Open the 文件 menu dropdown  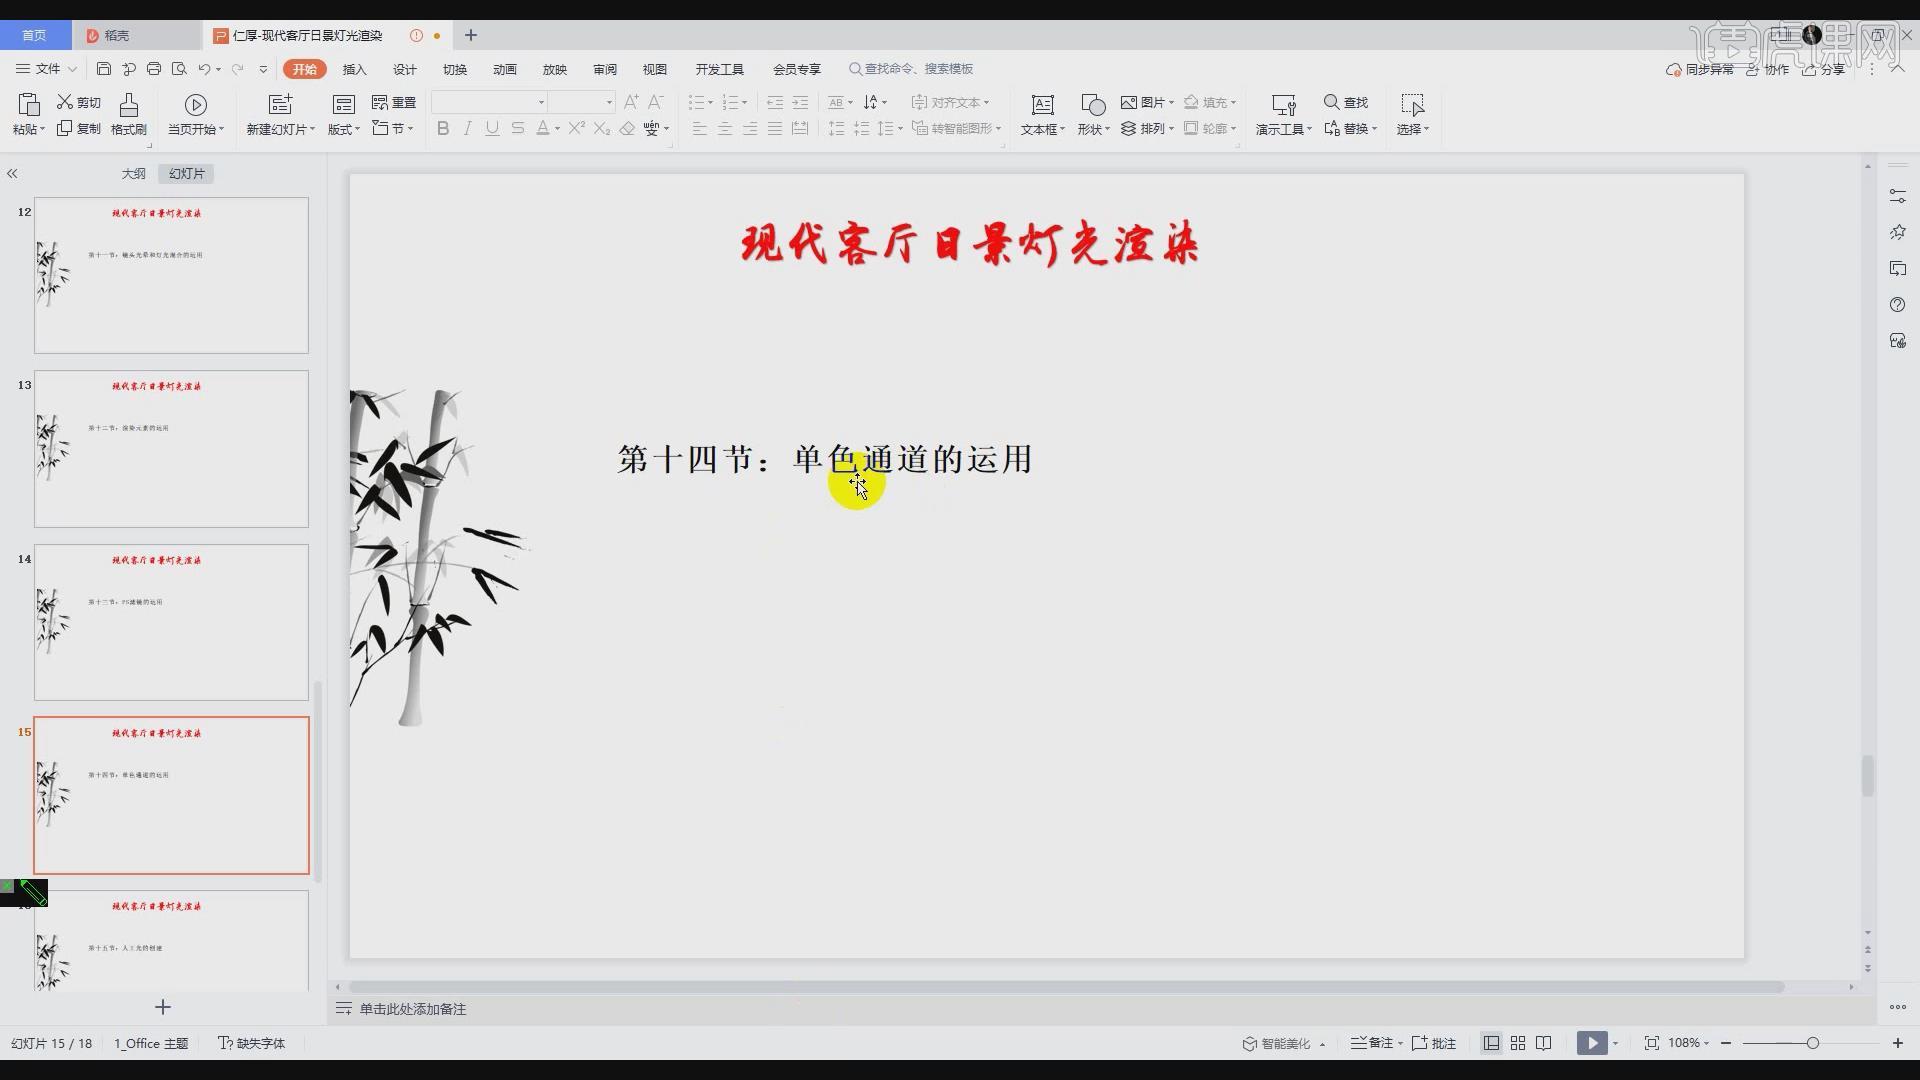(x=47, y=69)
